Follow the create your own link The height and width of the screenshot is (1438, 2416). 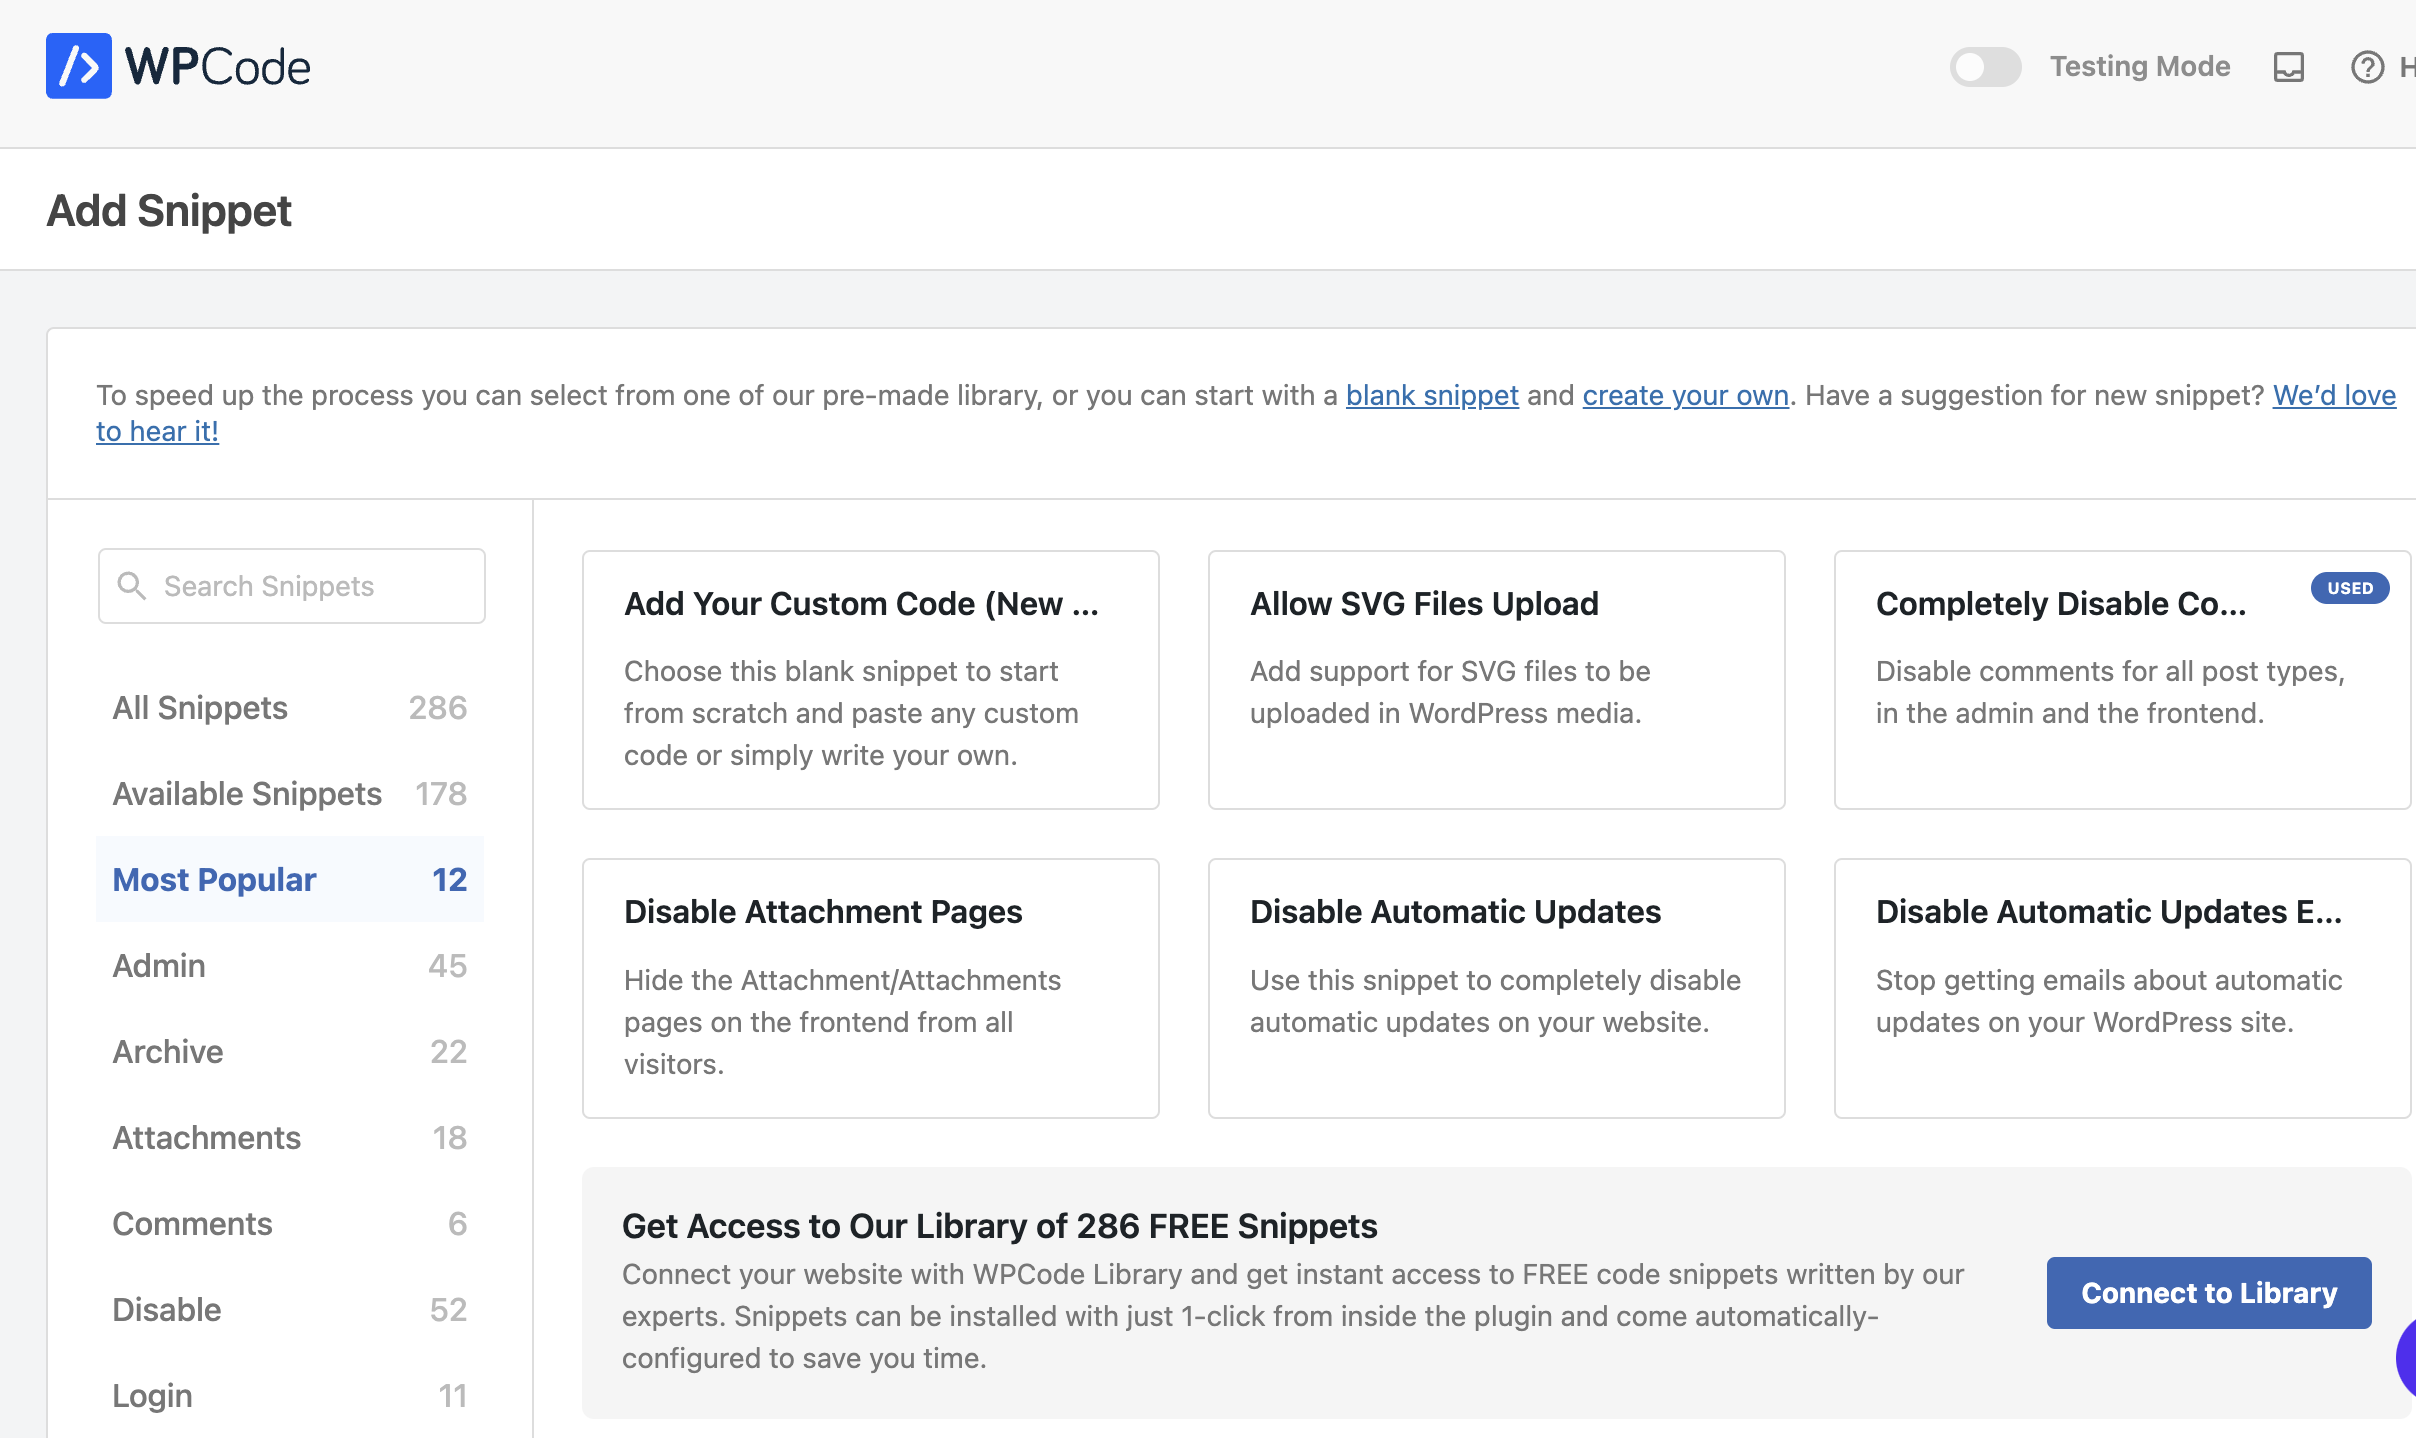click(1686, 395)
